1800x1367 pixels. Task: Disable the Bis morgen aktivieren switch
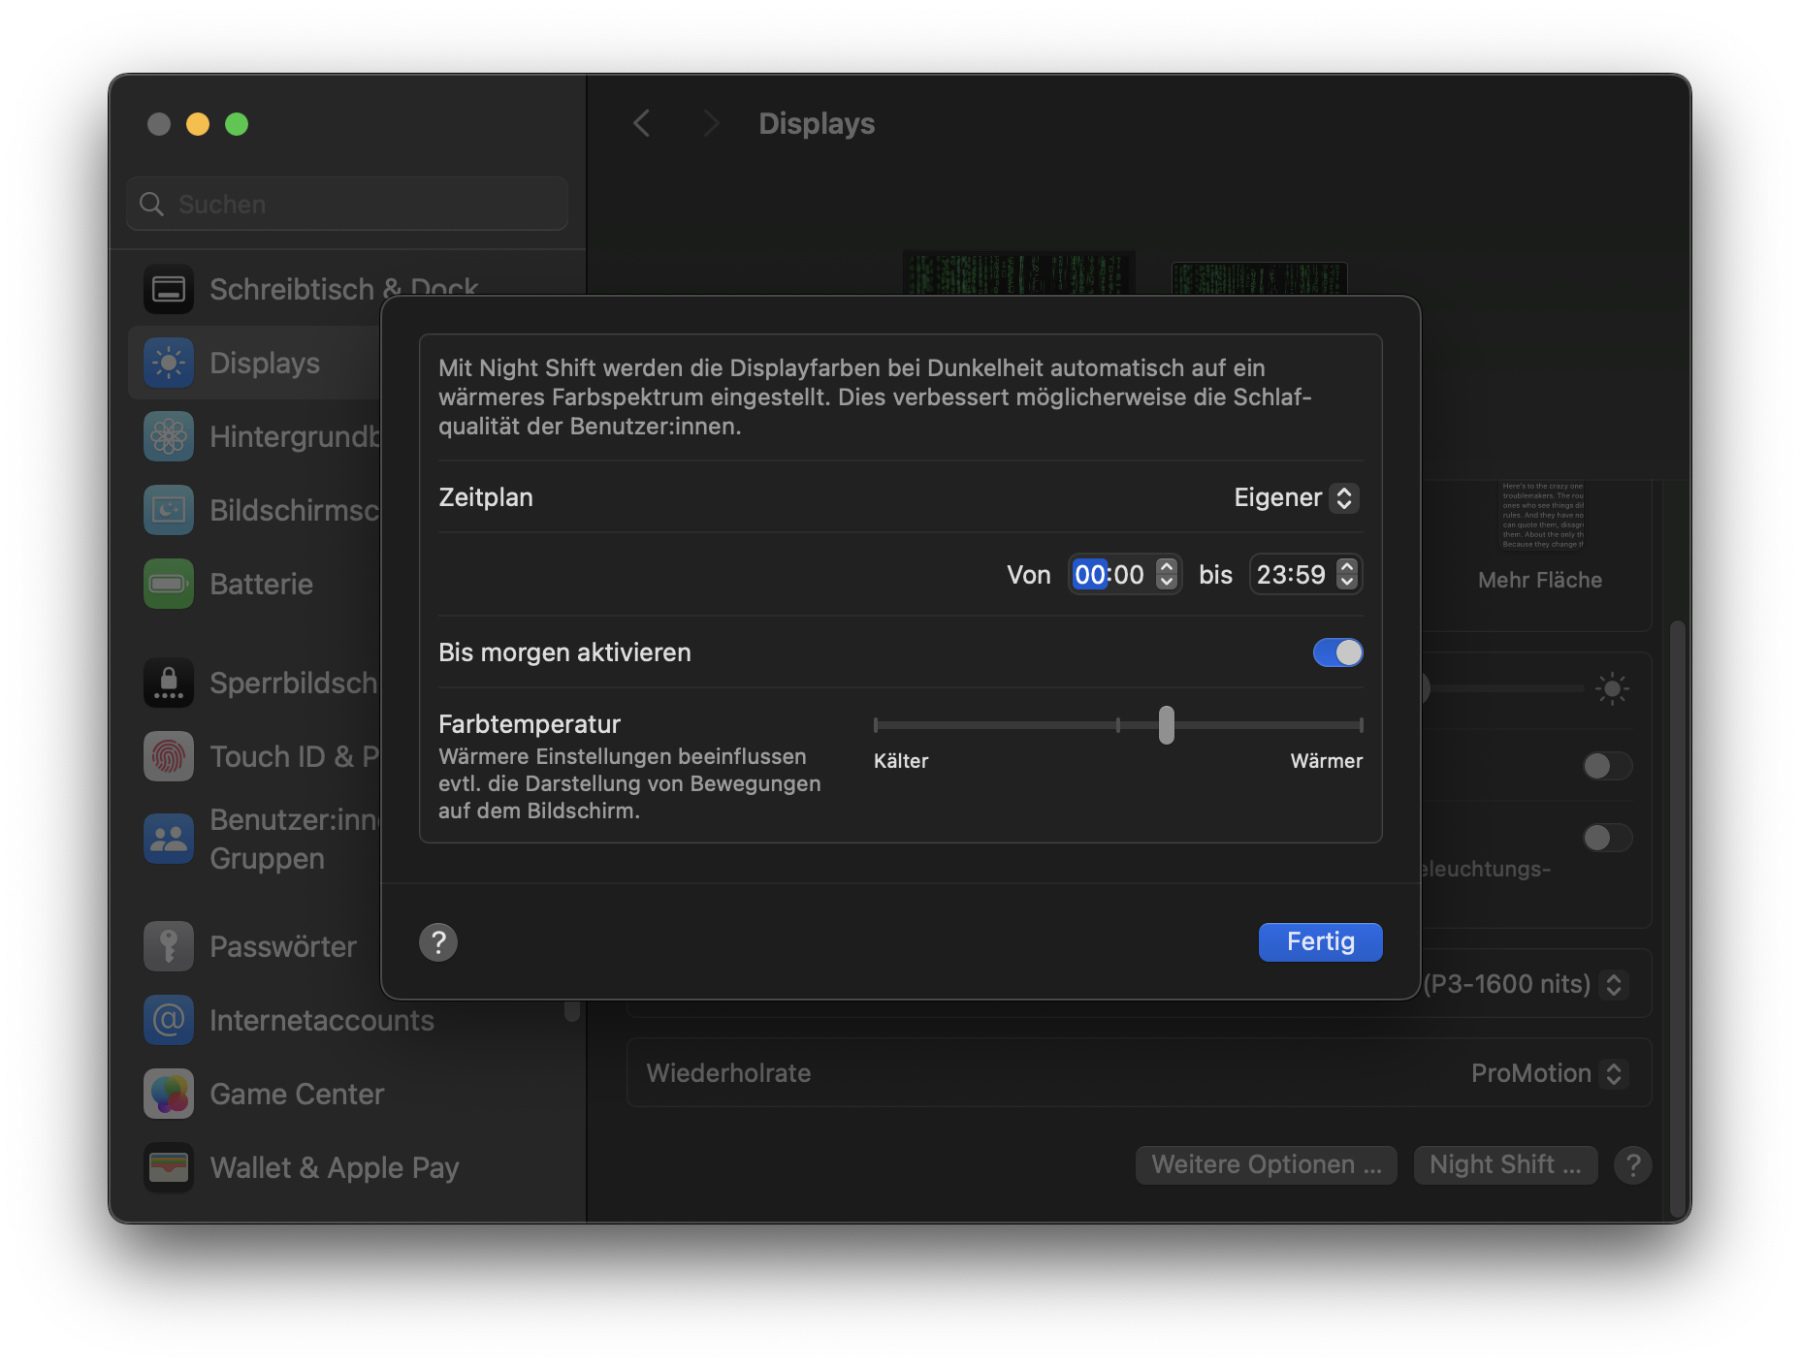click(x=1337, y=653)
